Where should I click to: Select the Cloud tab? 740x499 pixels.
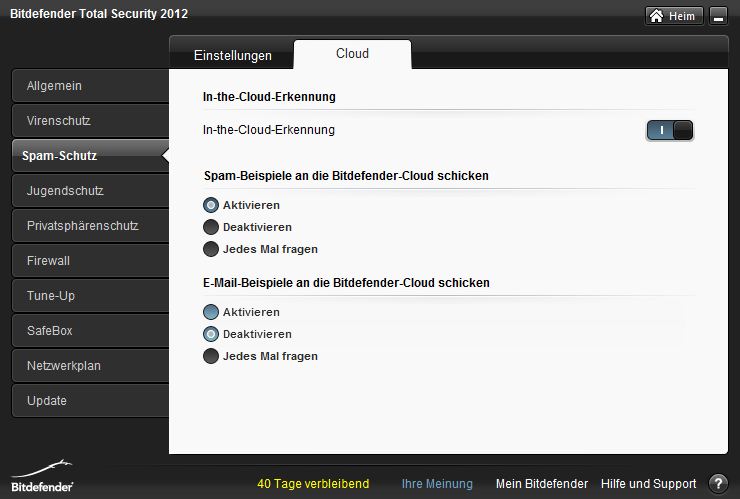pyautogui.click(x=352, y=54)
